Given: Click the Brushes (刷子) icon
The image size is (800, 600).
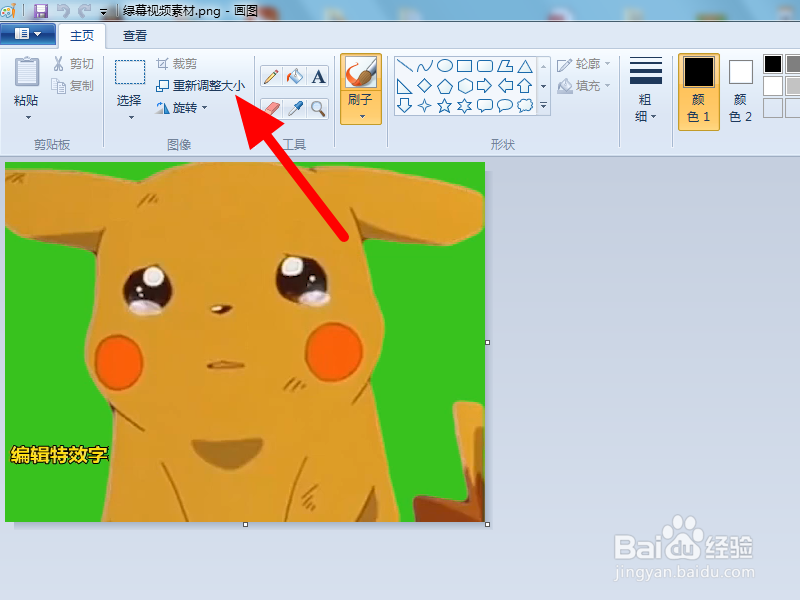Looking at the screenshot, I should click(361, 72).
